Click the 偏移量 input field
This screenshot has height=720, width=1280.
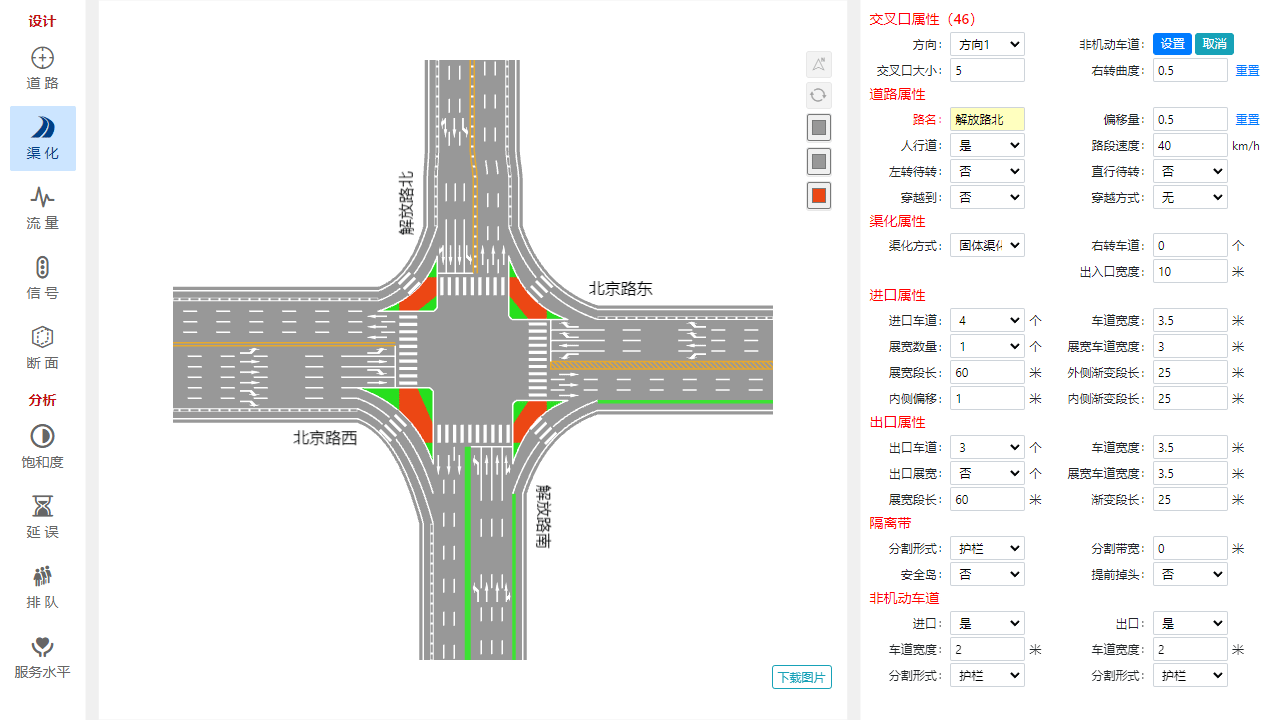[1190, 119]
